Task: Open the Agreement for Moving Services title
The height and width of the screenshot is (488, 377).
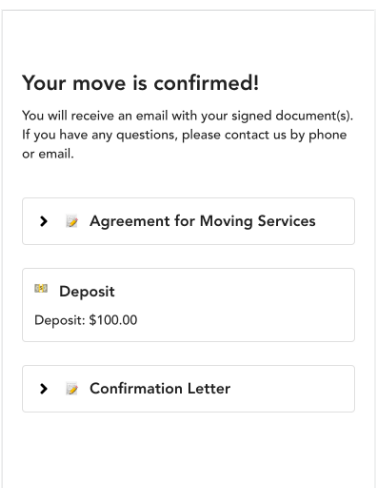Action: pos(202,221)
